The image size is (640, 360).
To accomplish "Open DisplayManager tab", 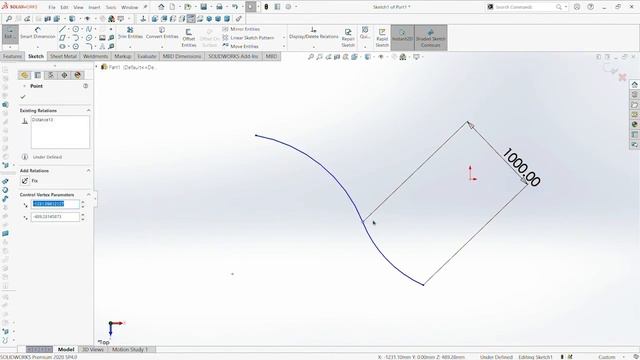I will tap(78, 75).
